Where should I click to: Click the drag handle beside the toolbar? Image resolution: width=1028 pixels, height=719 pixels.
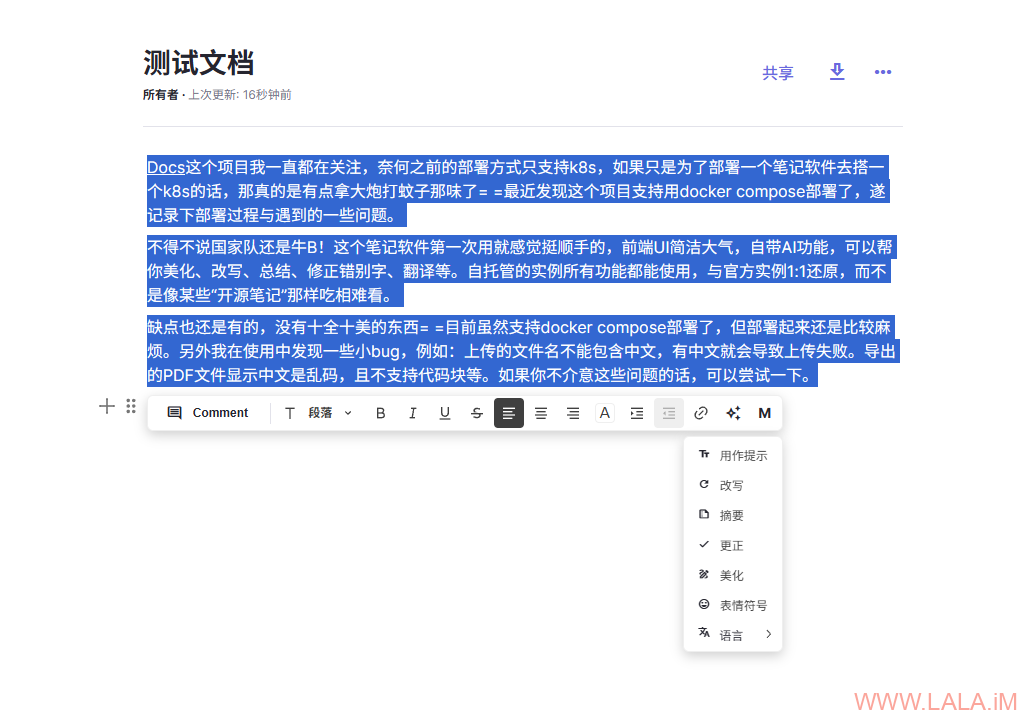click(x=131, y=406)
